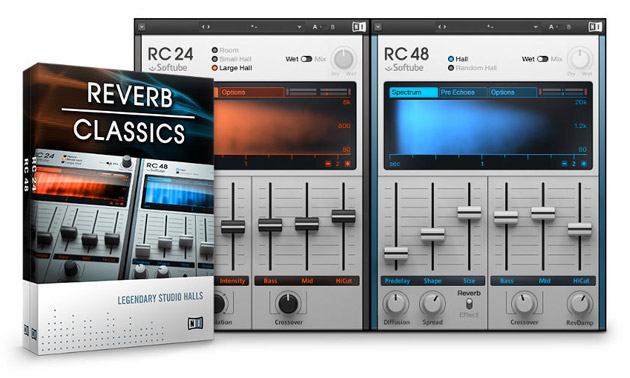Click the Intensity fader handle in RC 24
The width and height of the screenshot is (630, 378).
[233, 227]
